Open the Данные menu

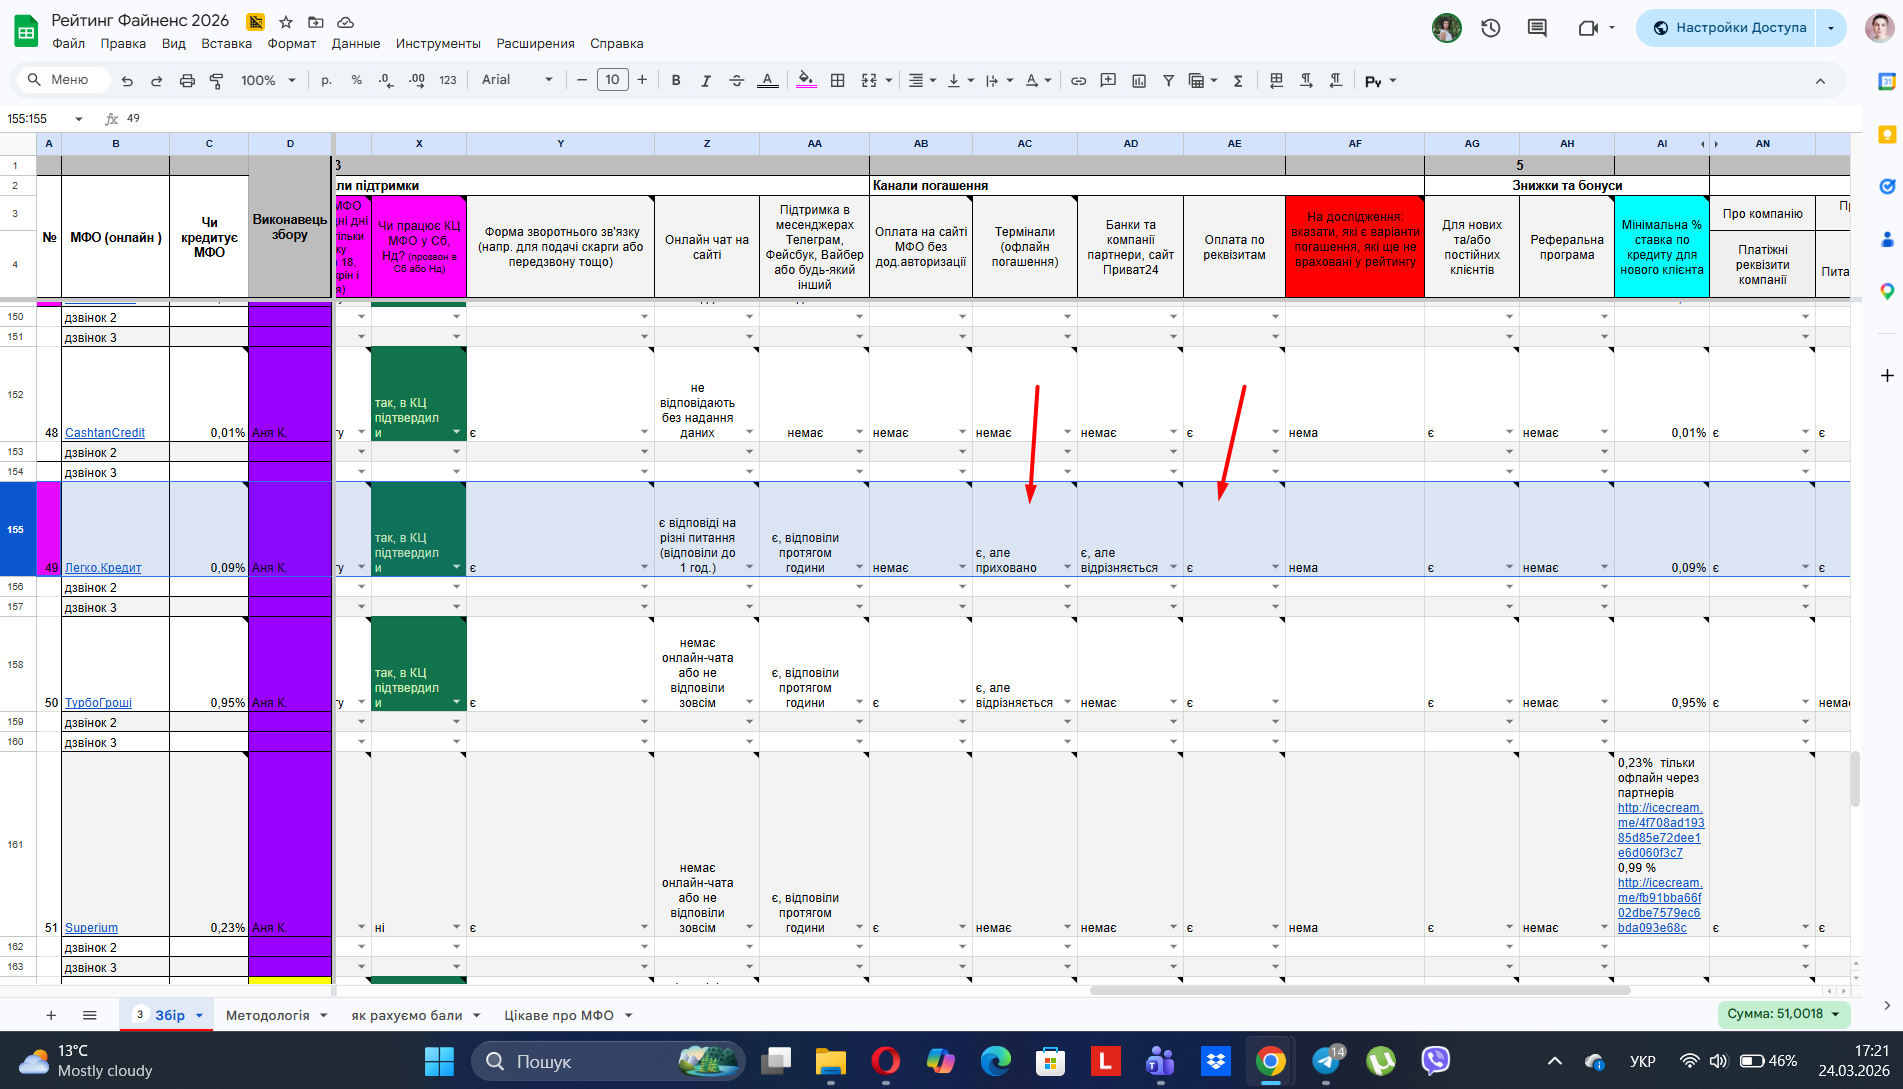pos(356,44)
